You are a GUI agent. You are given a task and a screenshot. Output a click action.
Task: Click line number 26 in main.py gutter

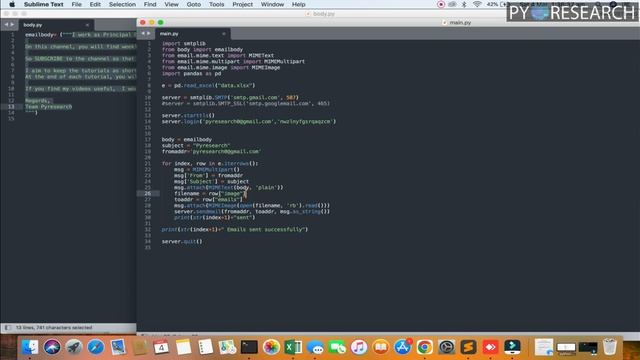(x=147, y=193)
